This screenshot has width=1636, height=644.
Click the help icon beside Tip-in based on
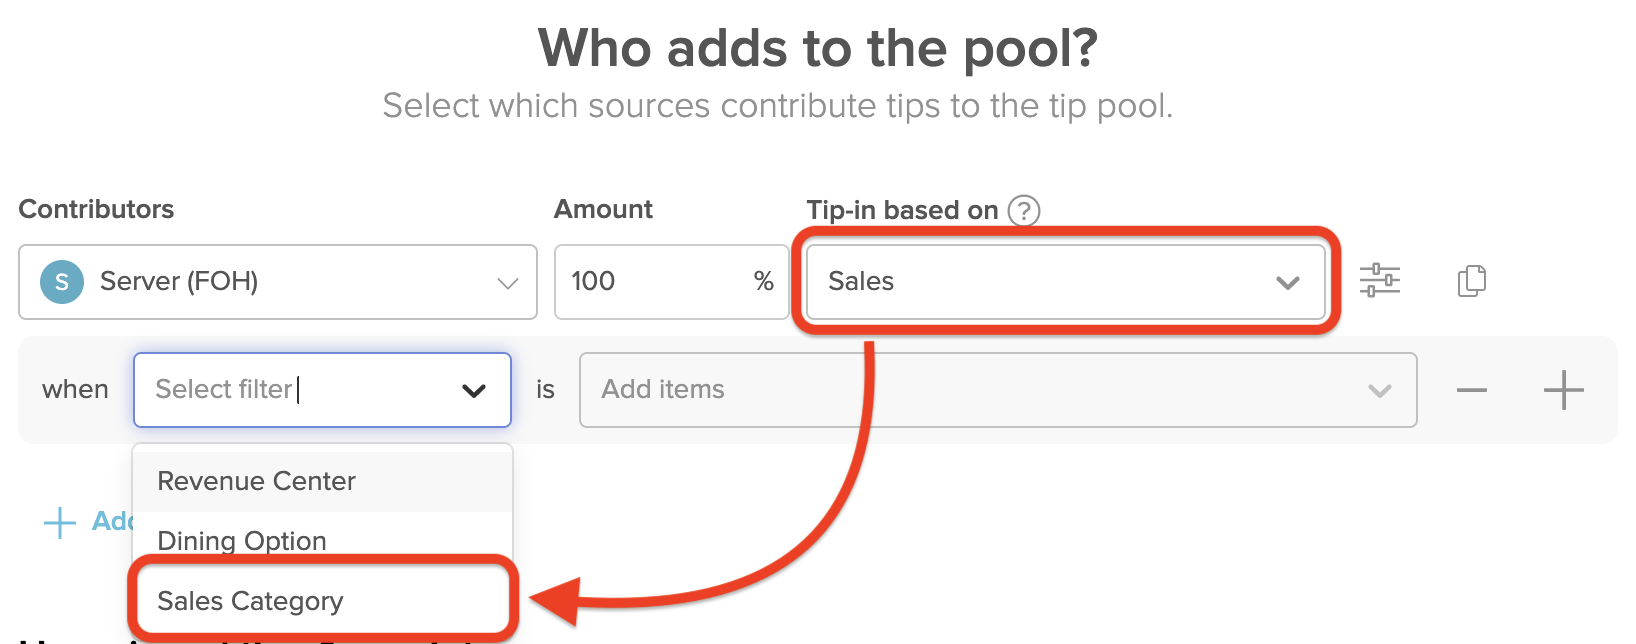(x=1024, y=211)
